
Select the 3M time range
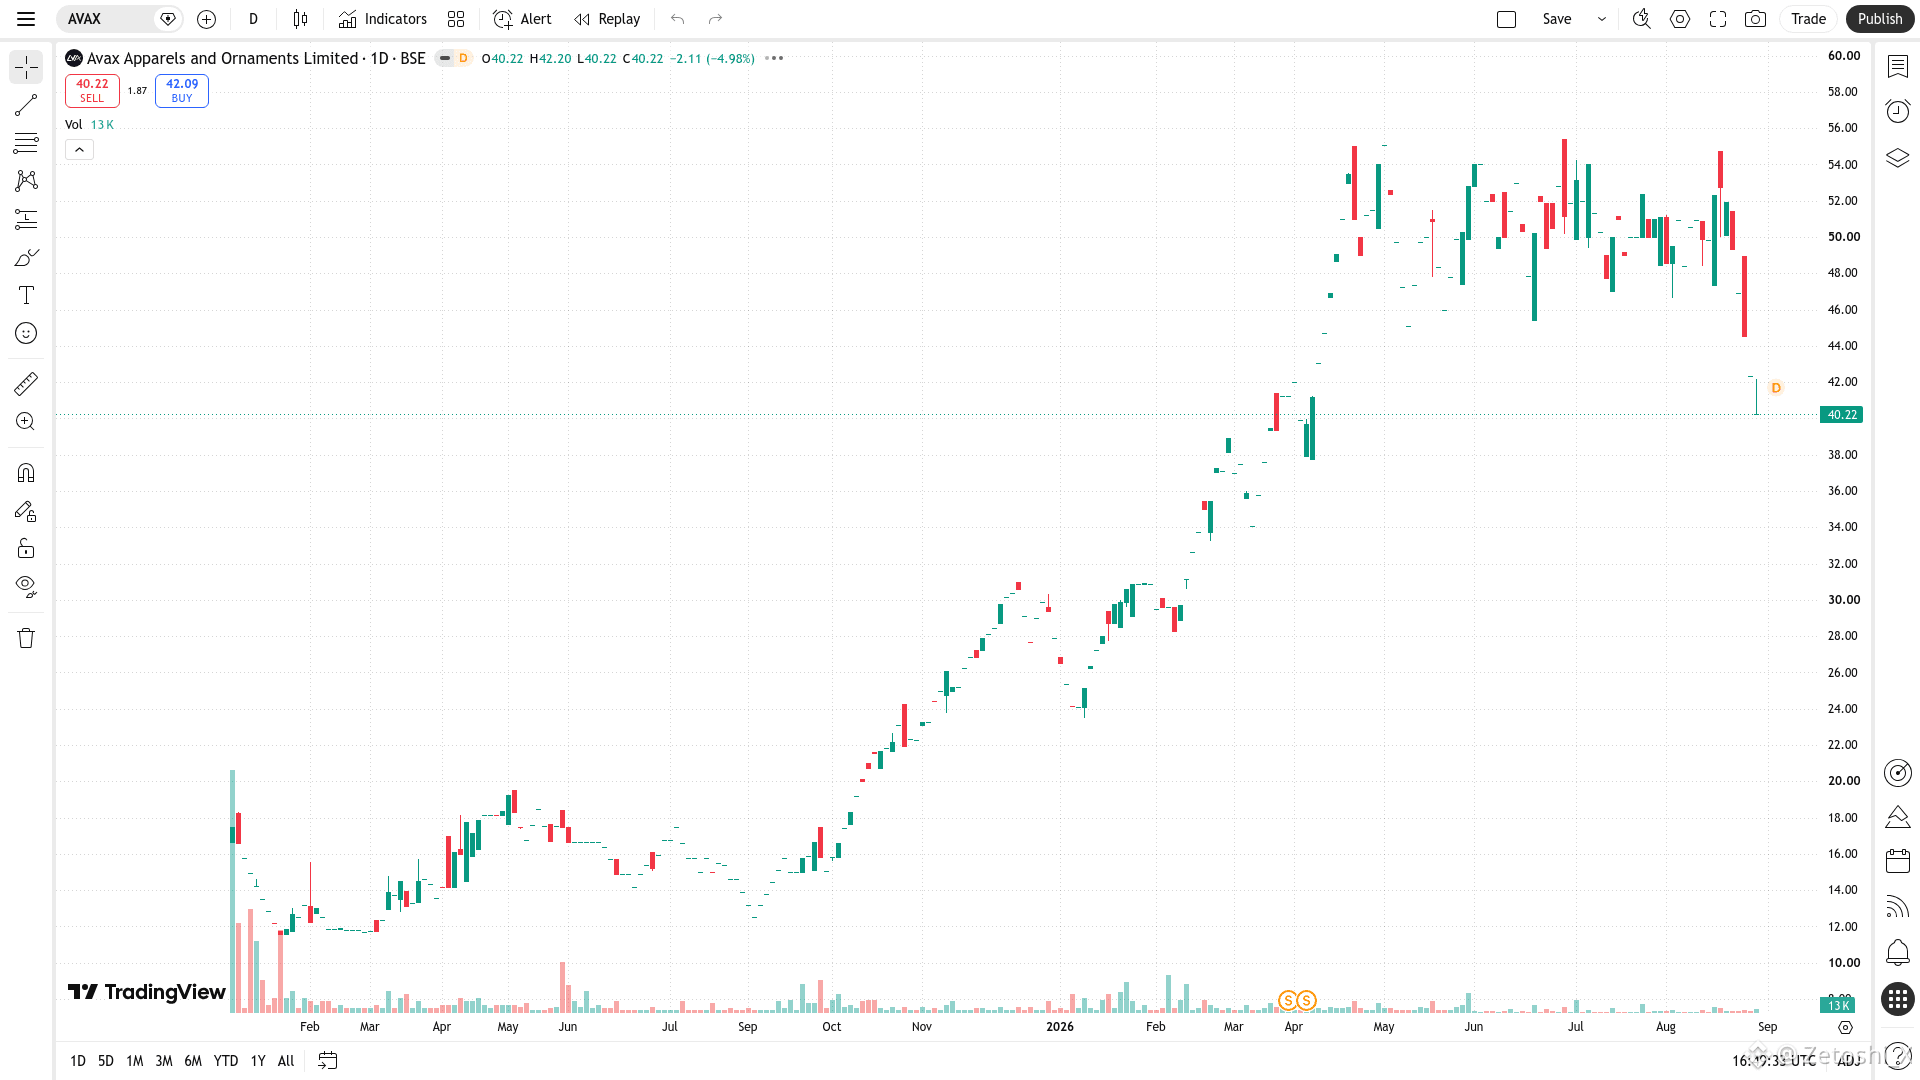(164, 1061)
